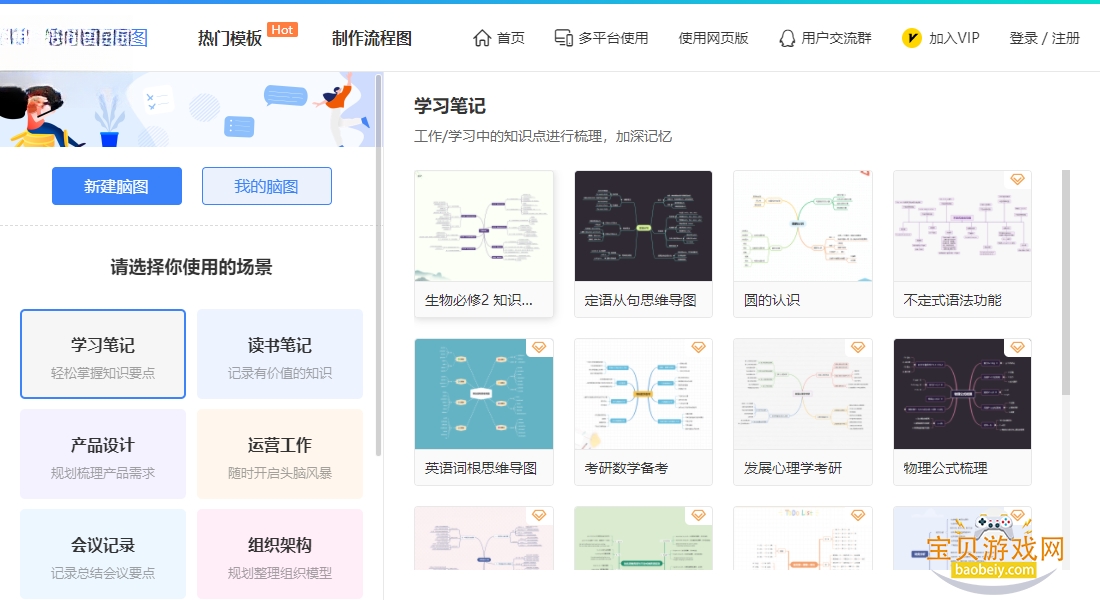Click the 我的脑图 button
The image size is (1100, 600).
(267, 186)
